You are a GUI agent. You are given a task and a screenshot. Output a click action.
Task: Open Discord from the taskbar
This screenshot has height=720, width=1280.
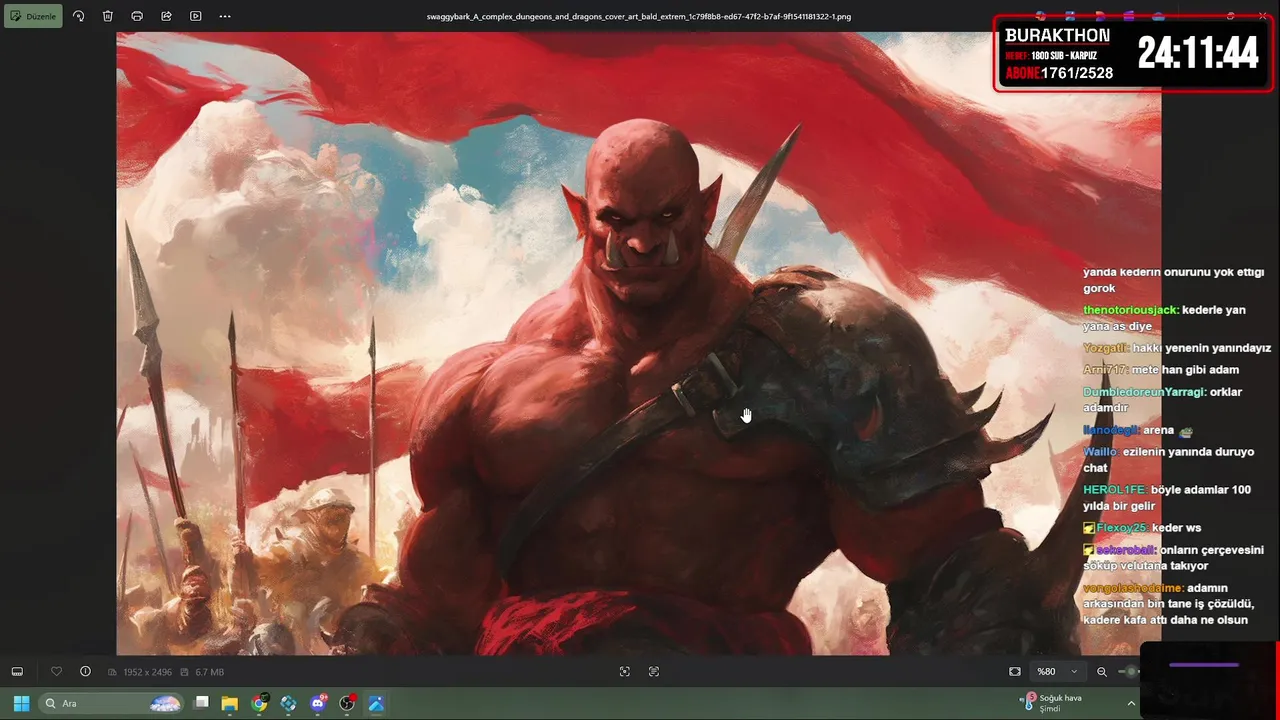tap(319, 703)
